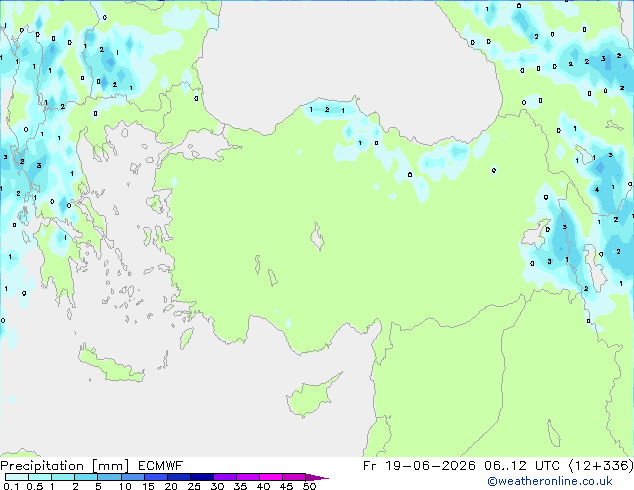
Task: Click the 10–15 mm legend color swatch
Action: click(x=132, y=477)
